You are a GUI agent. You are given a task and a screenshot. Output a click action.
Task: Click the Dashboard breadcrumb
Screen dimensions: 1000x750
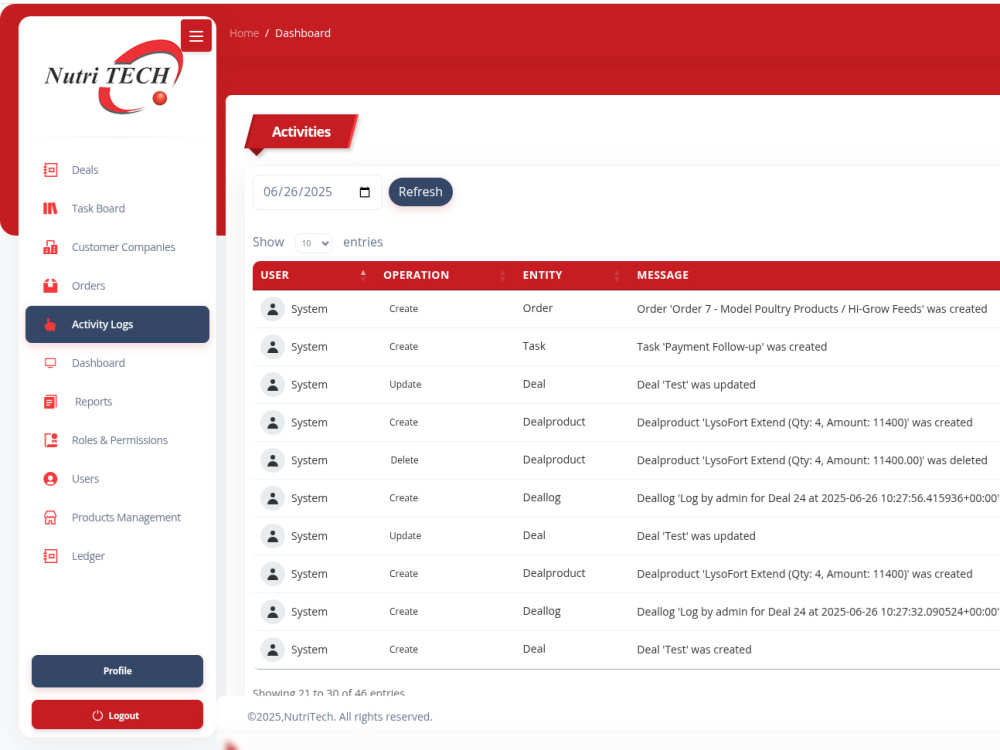(x=302, y=33)
